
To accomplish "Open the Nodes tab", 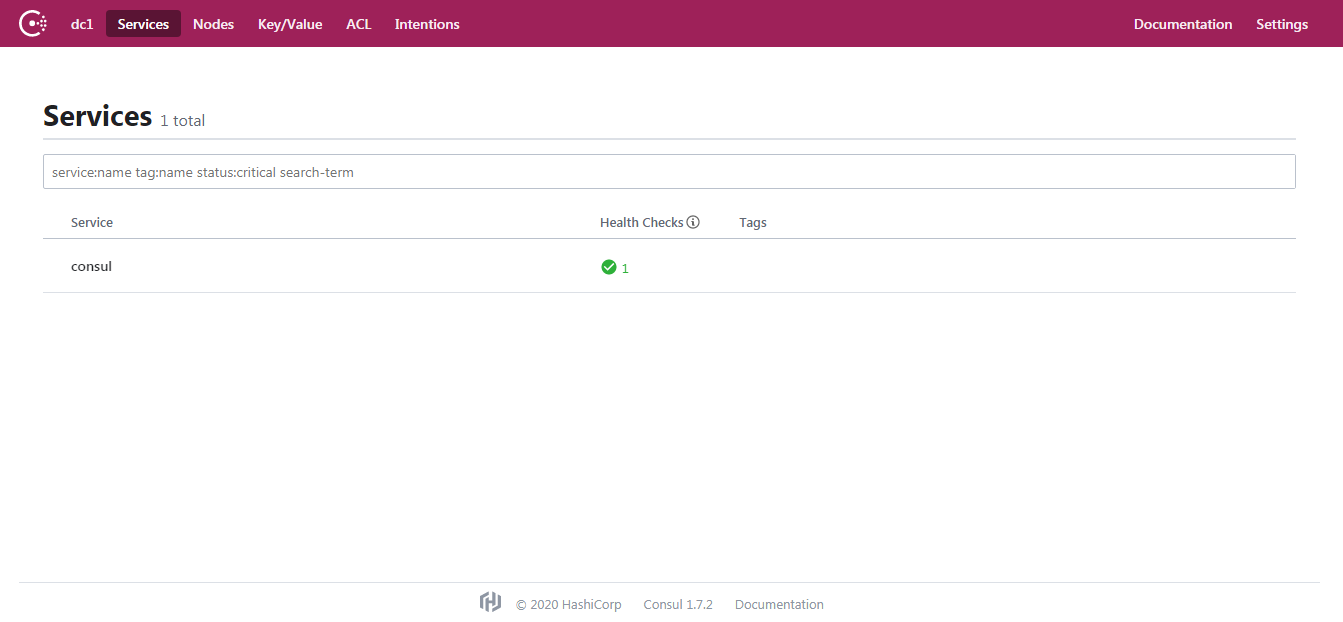I will click(x=213, y=24).
